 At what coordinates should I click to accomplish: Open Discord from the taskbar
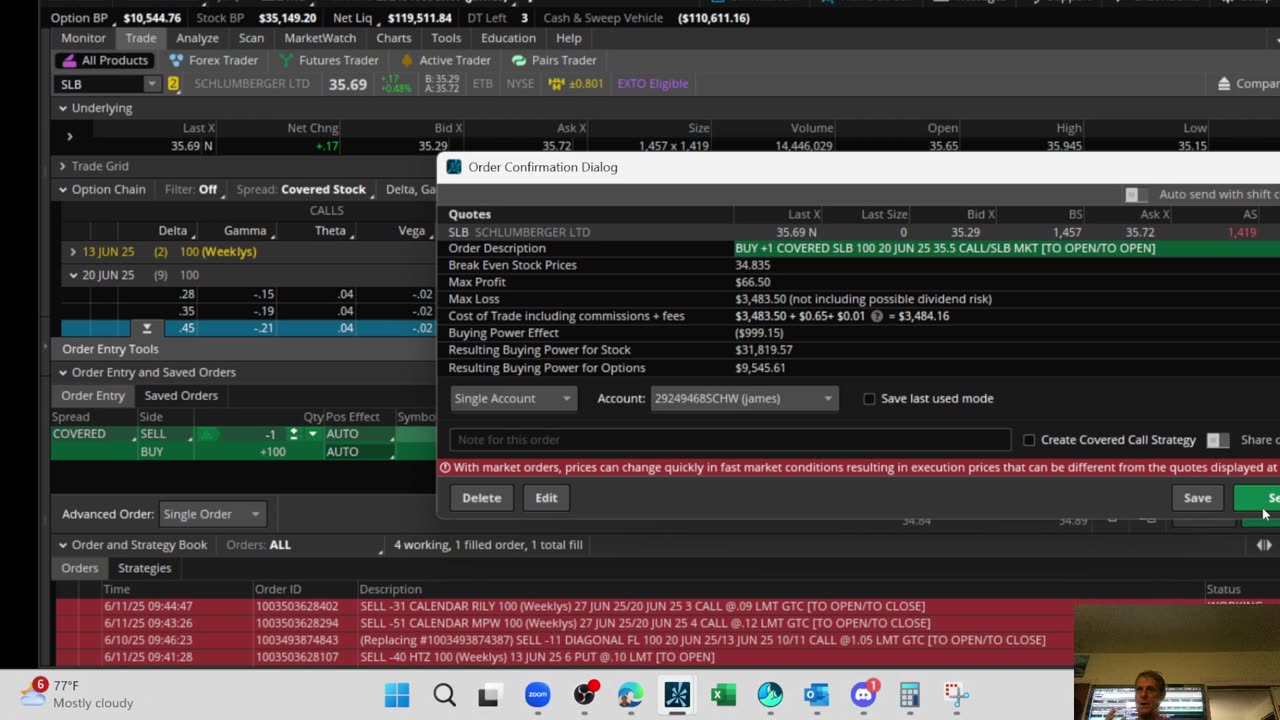pos(863,695)
